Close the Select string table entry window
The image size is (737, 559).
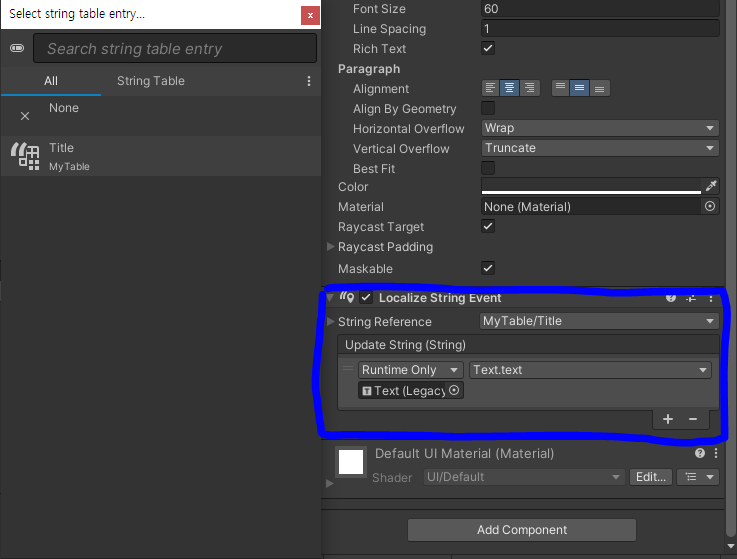click(x=310, y=16)
